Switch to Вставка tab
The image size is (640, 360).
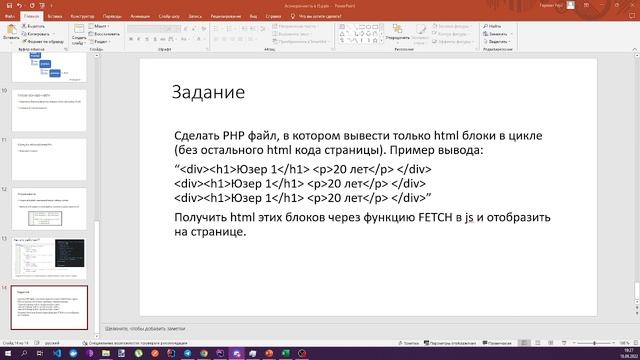(x=55, y=16)
